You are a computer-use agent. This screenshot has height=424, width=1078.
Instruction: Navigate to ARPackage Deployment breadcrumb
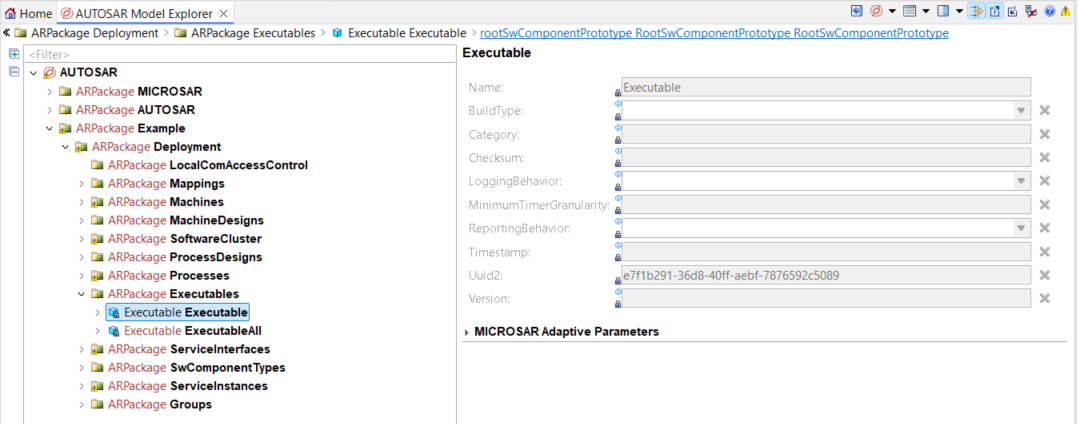[x=87, y=32]
